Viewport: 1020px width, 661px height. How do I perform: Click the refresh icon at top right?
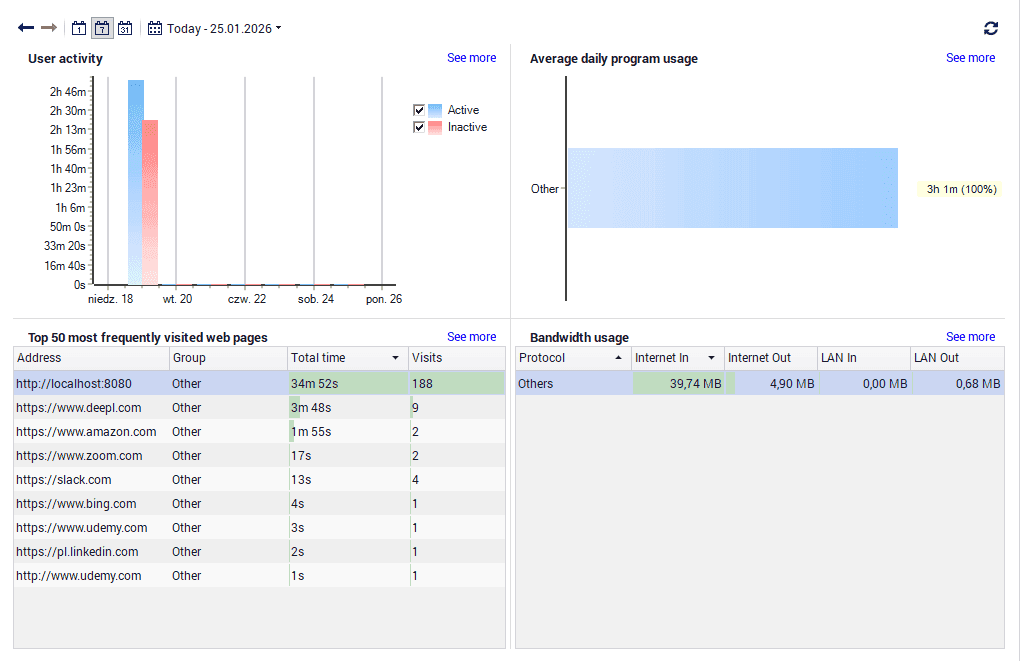[x=991, y=29]
